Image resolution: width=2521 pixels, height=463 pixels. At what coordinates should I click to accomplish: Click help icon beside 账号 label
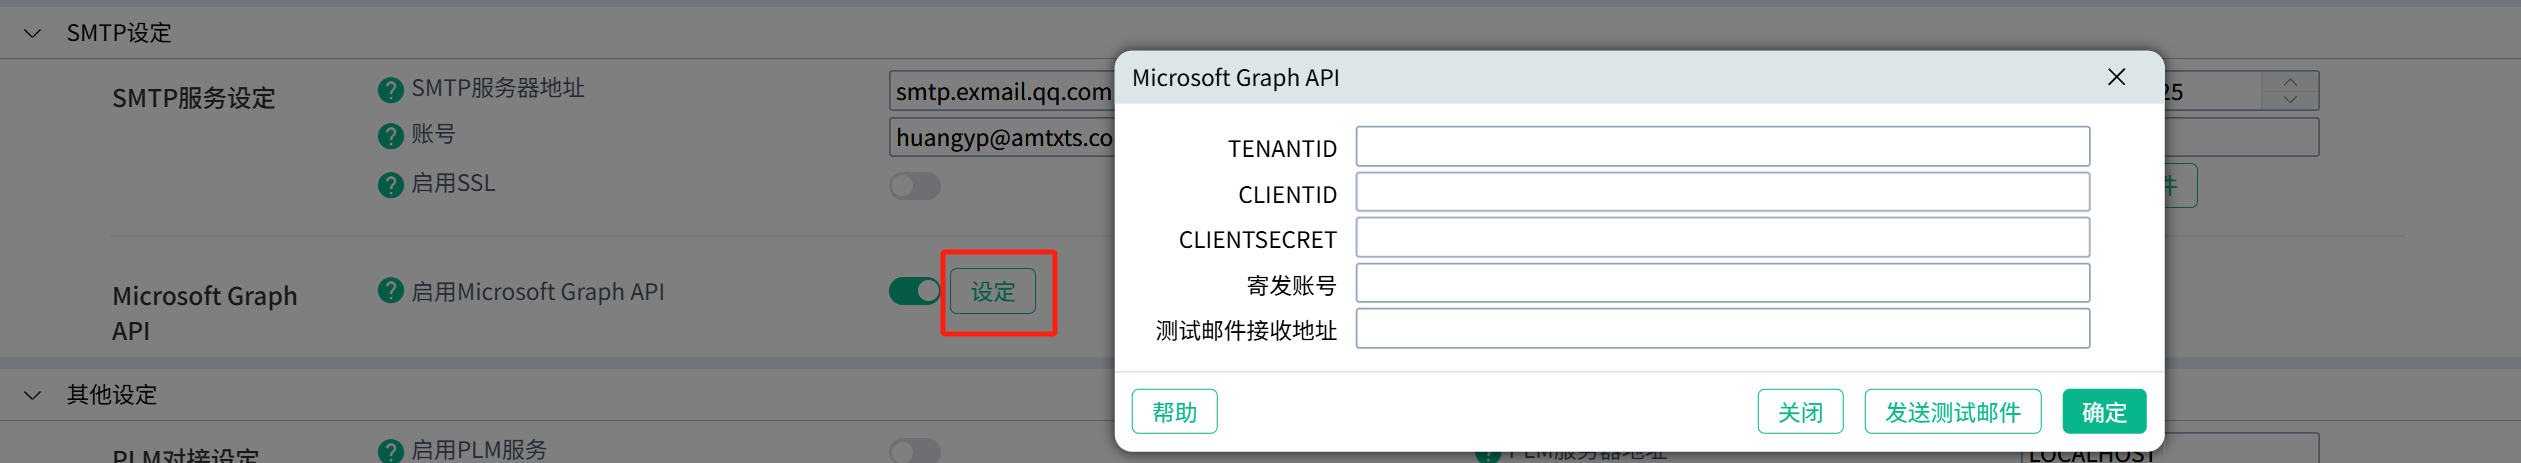click(x=390, y=136)
